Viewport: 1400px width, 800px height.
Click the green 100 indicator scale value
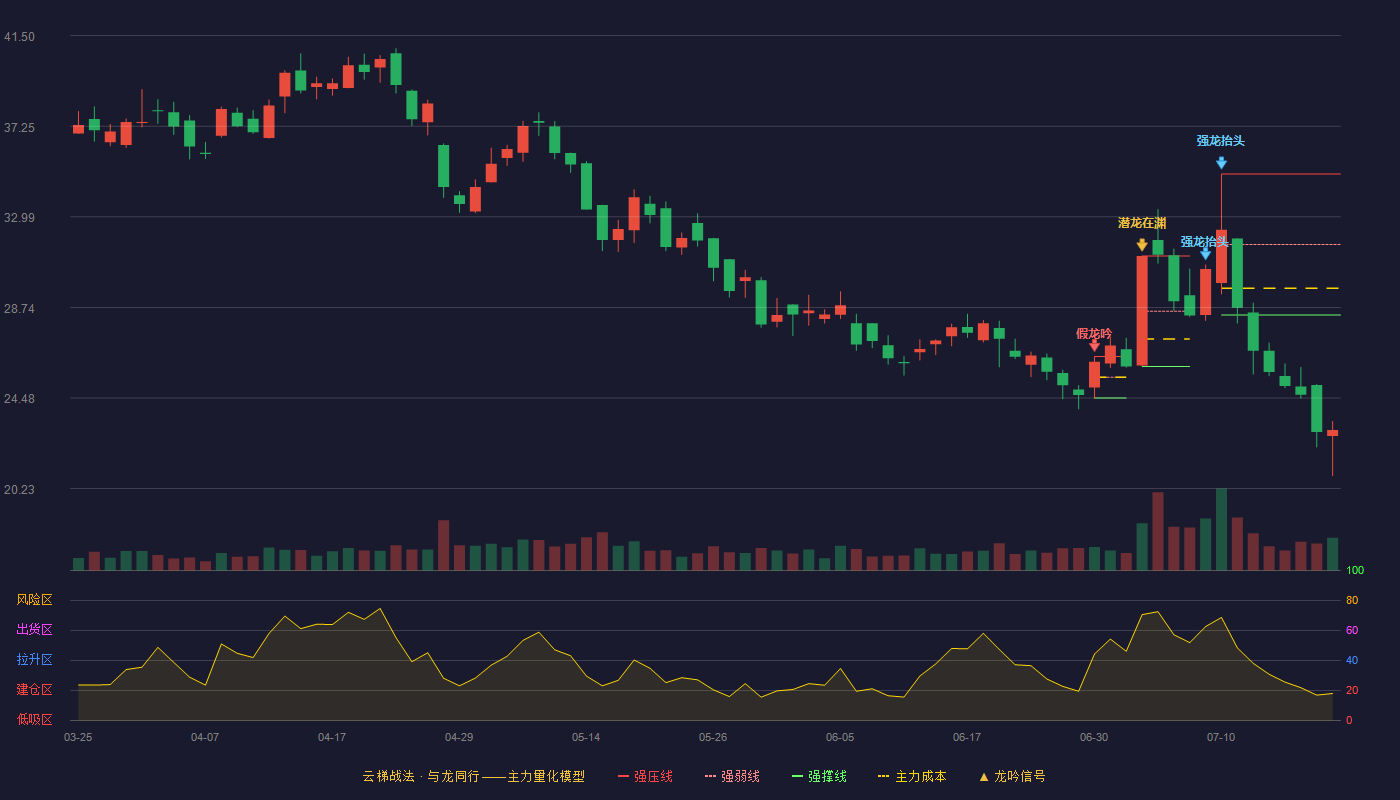(x=1355, y=571)
